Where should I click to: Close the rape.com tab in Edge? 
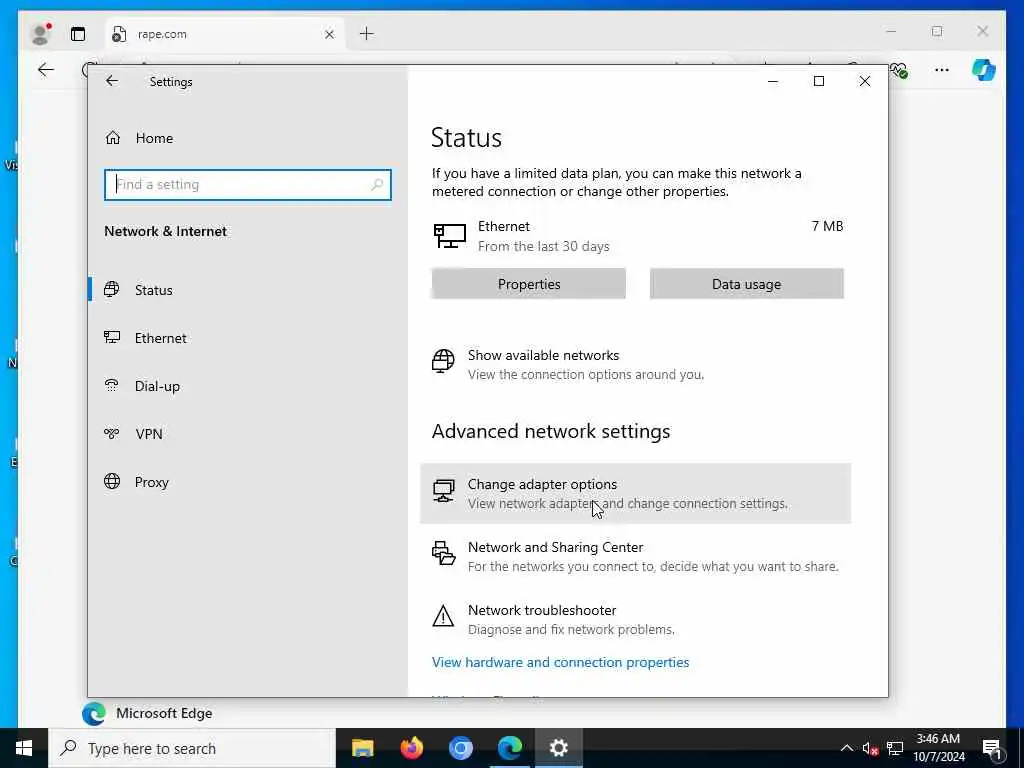pyautogui.click(x=329, y=34)
